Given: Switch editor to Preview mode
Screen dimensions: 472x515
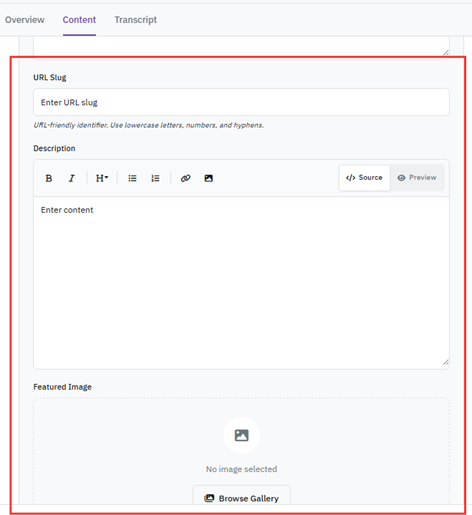Looking at the screenshot, I should point(417,178).
